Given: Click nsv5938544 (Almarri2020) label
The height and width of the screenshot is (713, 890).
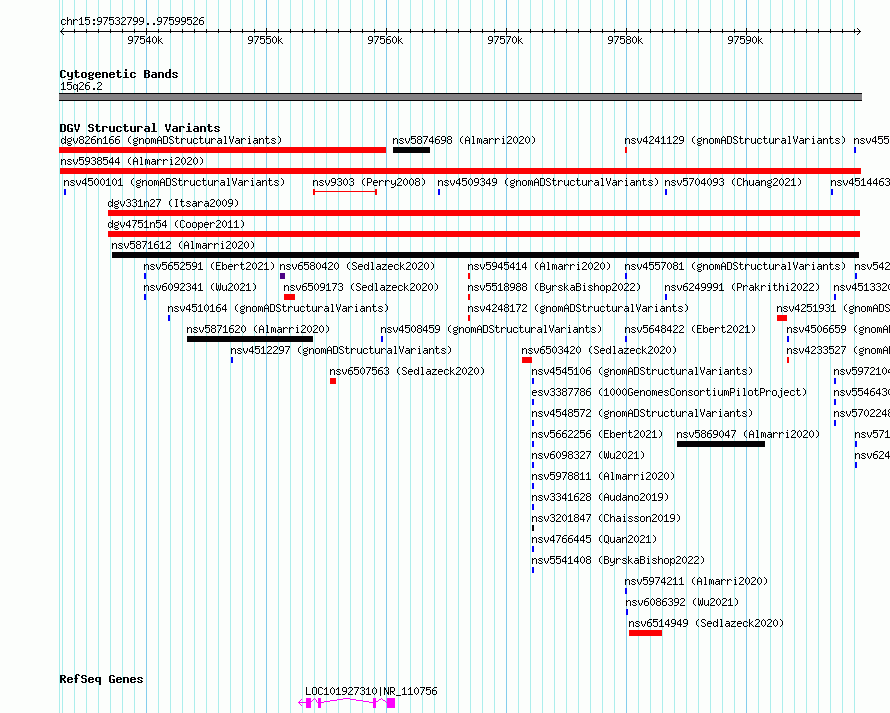Looking at the screenshot, I should (x=132, y=161).
